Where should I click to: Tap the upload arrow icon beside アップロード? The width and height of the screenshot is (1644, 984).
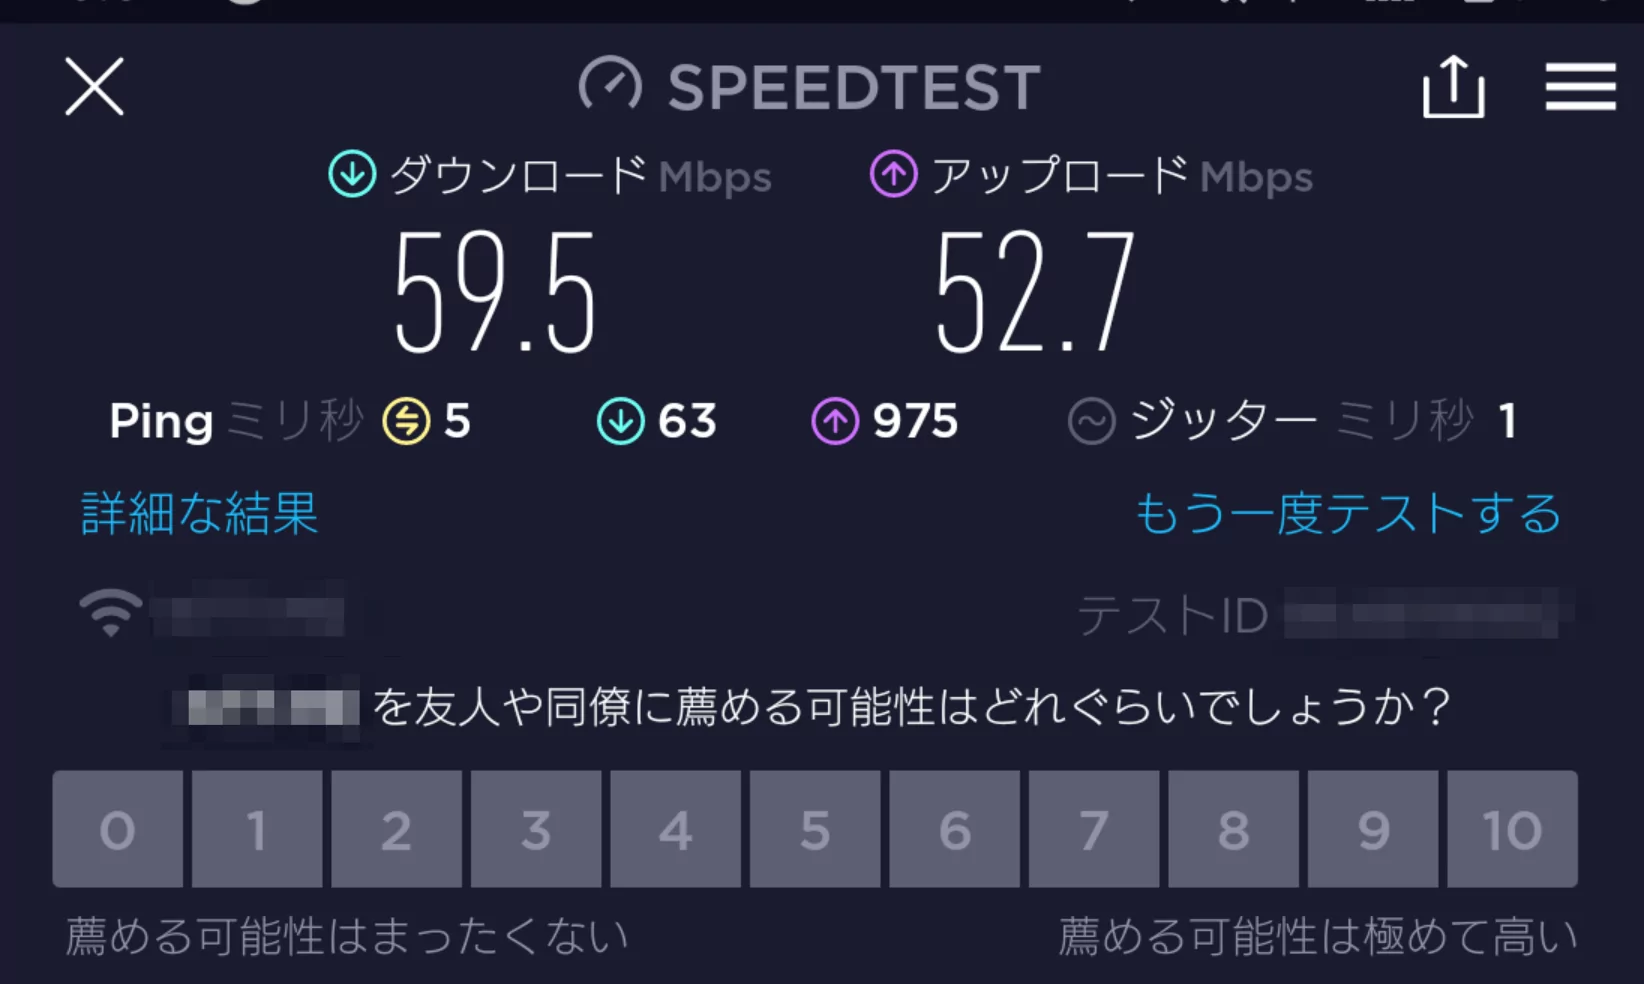click(893, 175)
